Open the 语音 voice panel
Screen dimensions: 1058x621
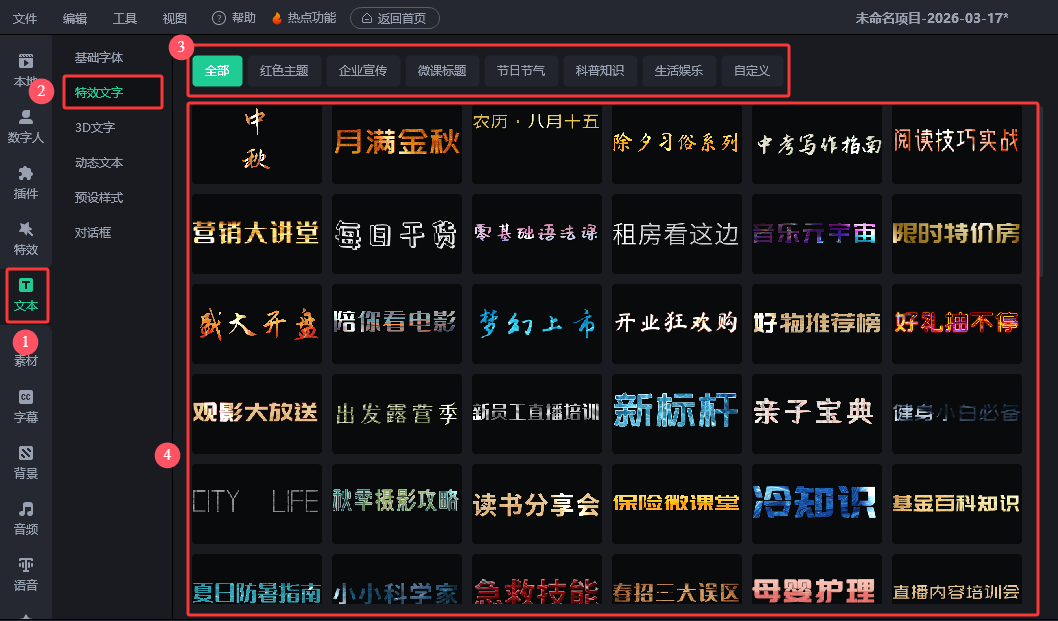[x=26, y=573]
